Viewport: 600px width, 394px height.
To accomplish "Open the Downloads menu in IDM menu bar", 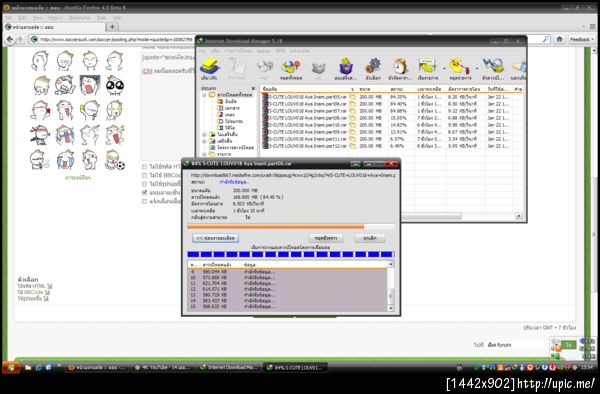I will pyautogui.click(x=238, y=50).
